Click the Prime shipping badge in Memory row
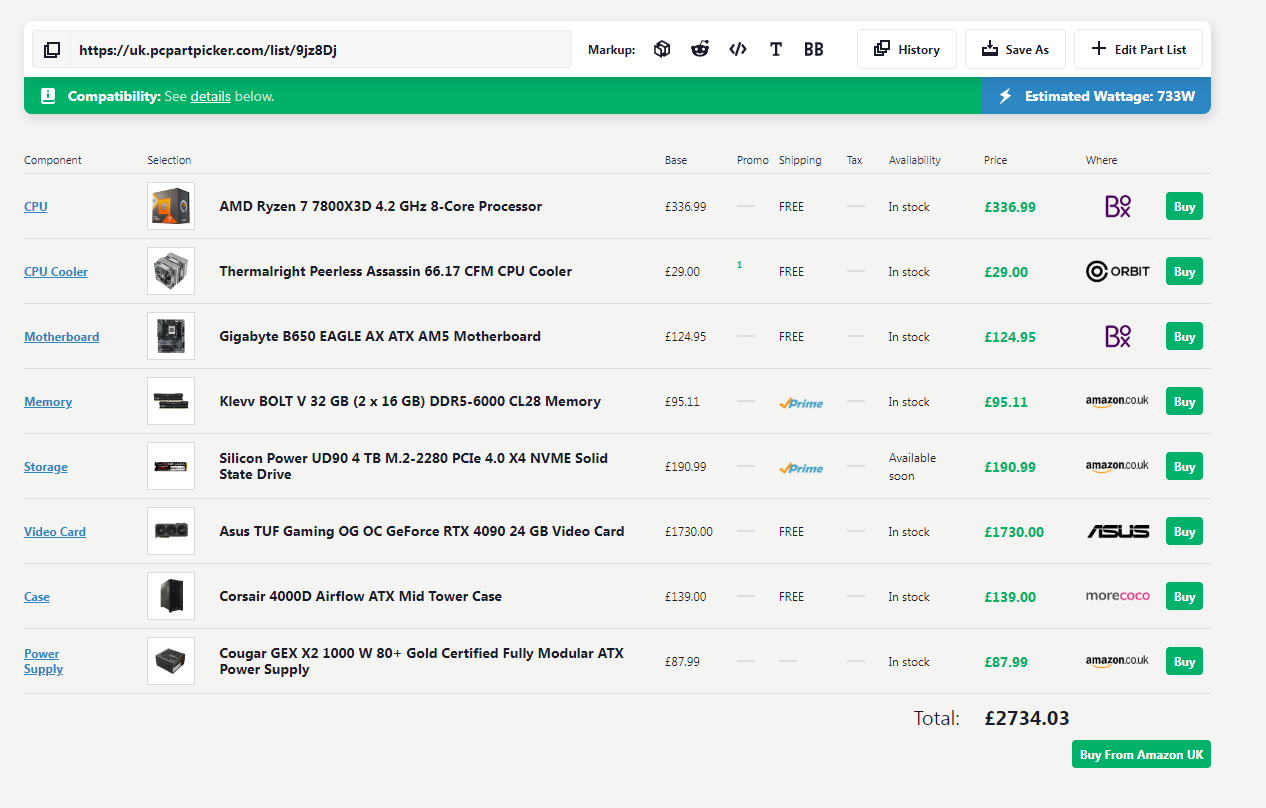Image resolution: width=1266 pixels, height=808 pixels. [x=801, y=403]
